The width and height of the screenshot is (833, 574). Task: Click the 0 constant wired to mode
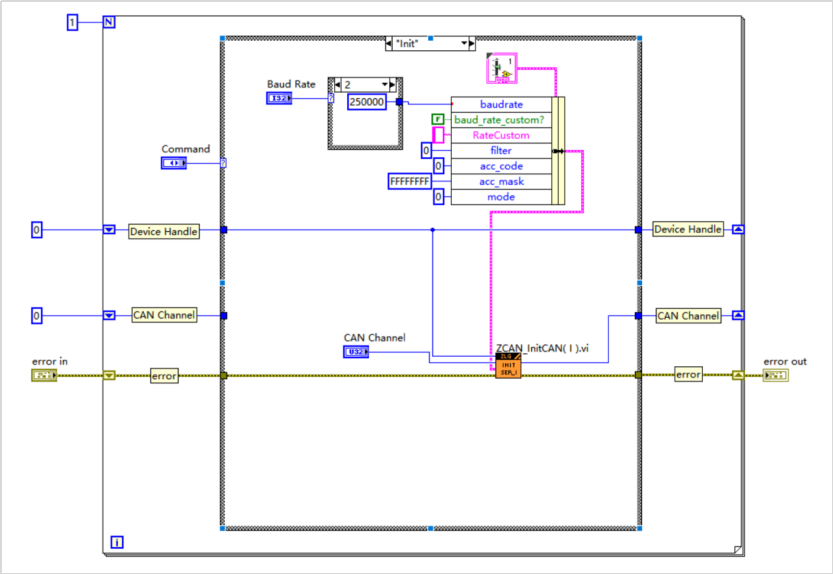(438, 197)
